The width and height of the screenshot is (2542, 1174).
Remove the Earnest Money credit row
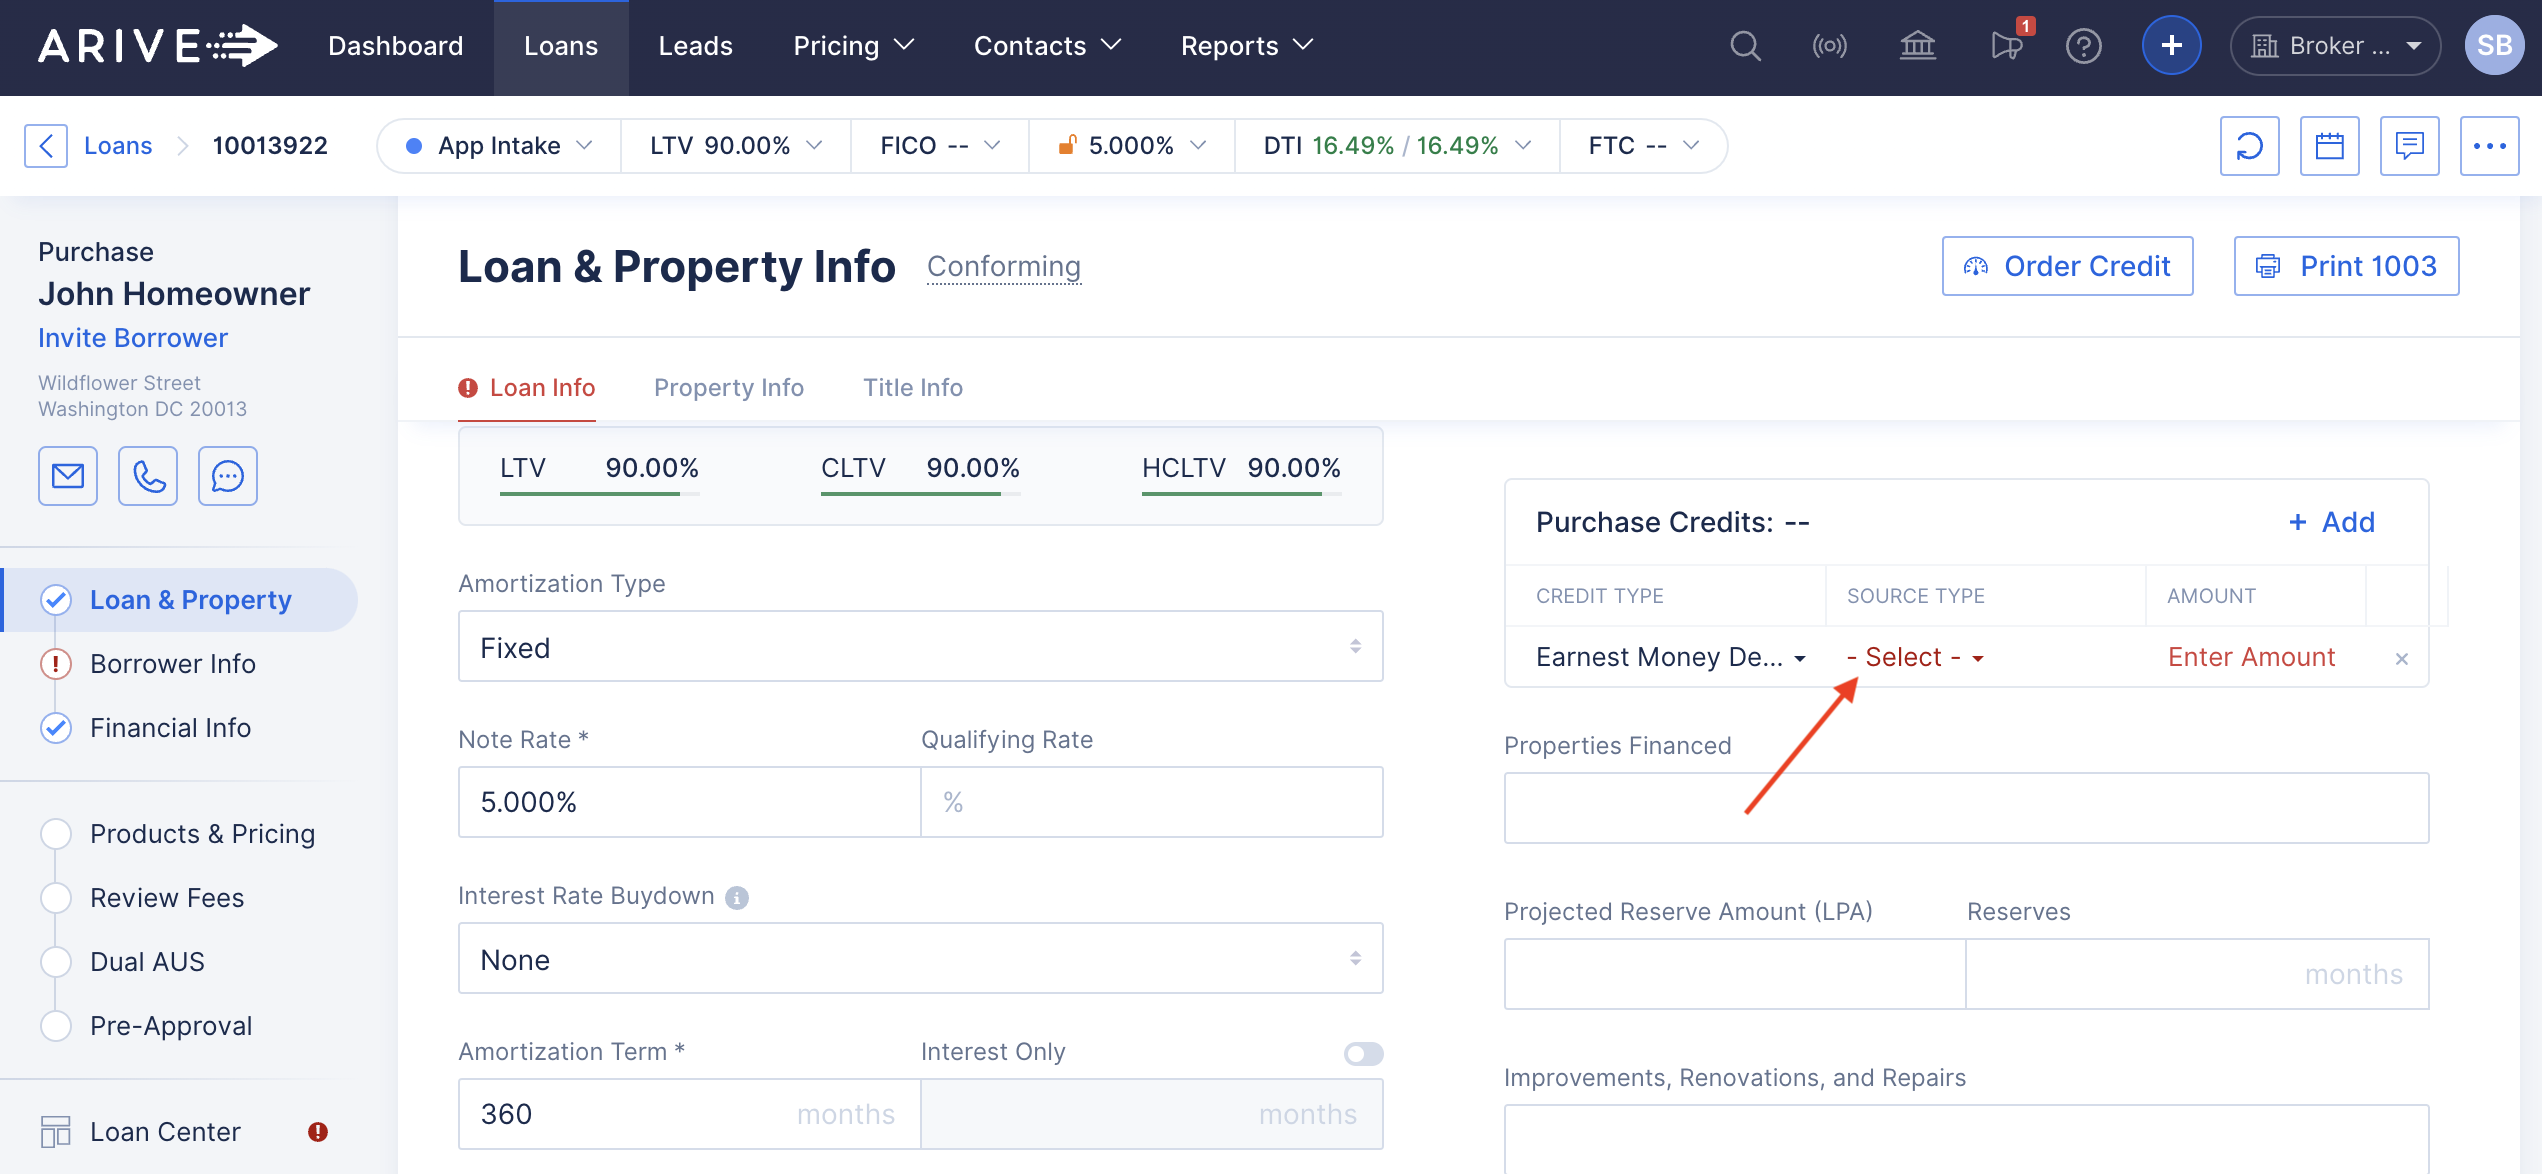[x=2401, y=659]
